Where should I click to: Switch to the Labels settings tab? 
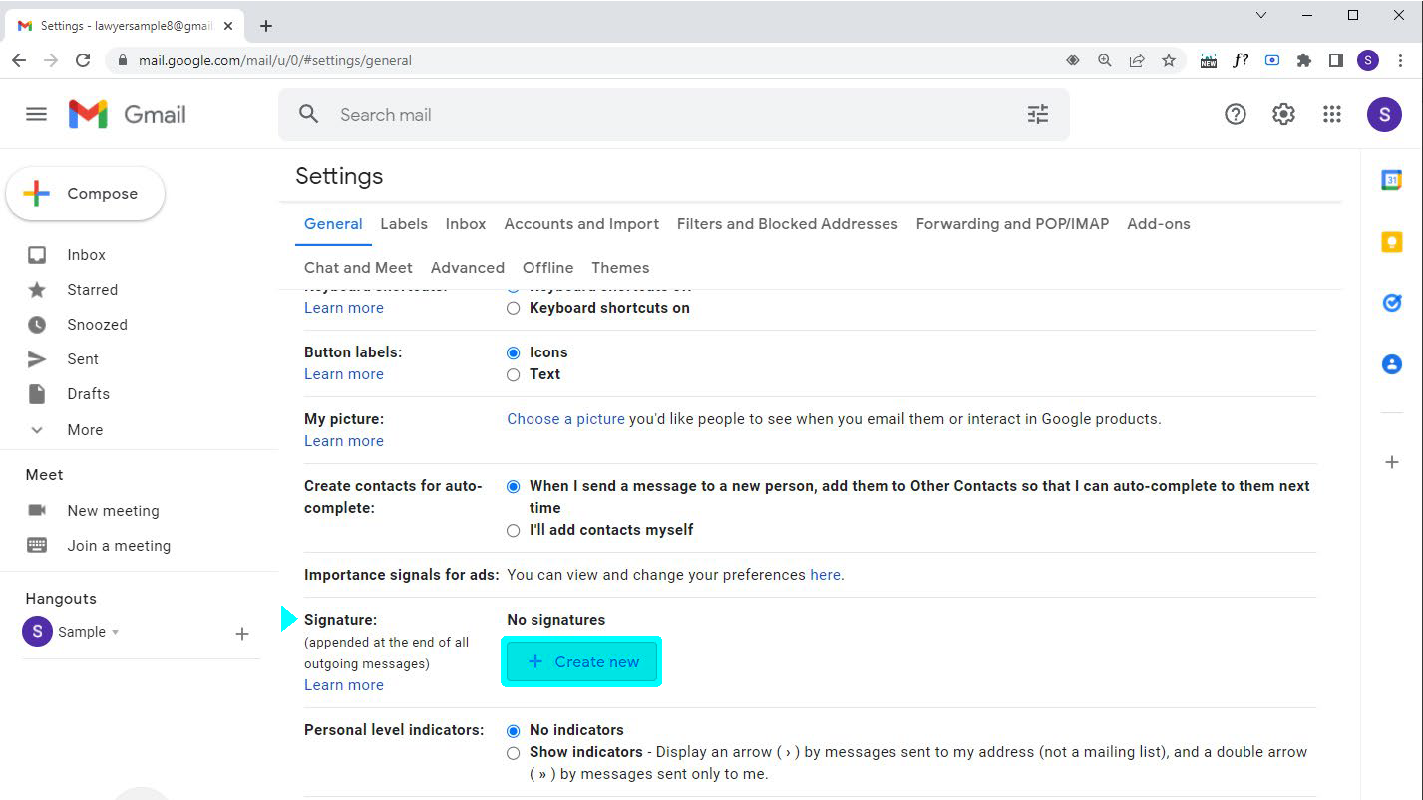click(403, 223)
